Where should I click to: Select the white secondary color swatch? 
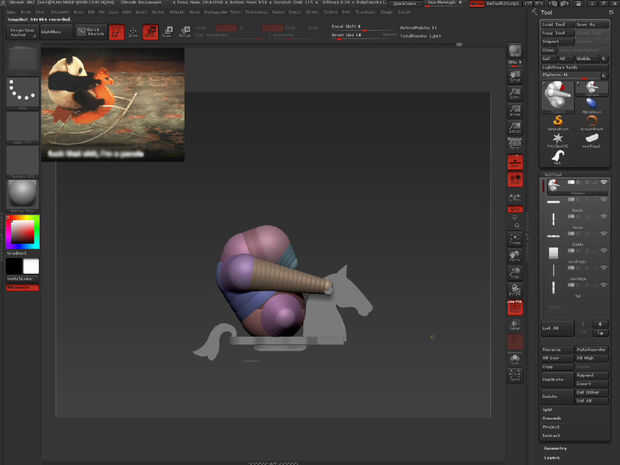pos(31,266)
